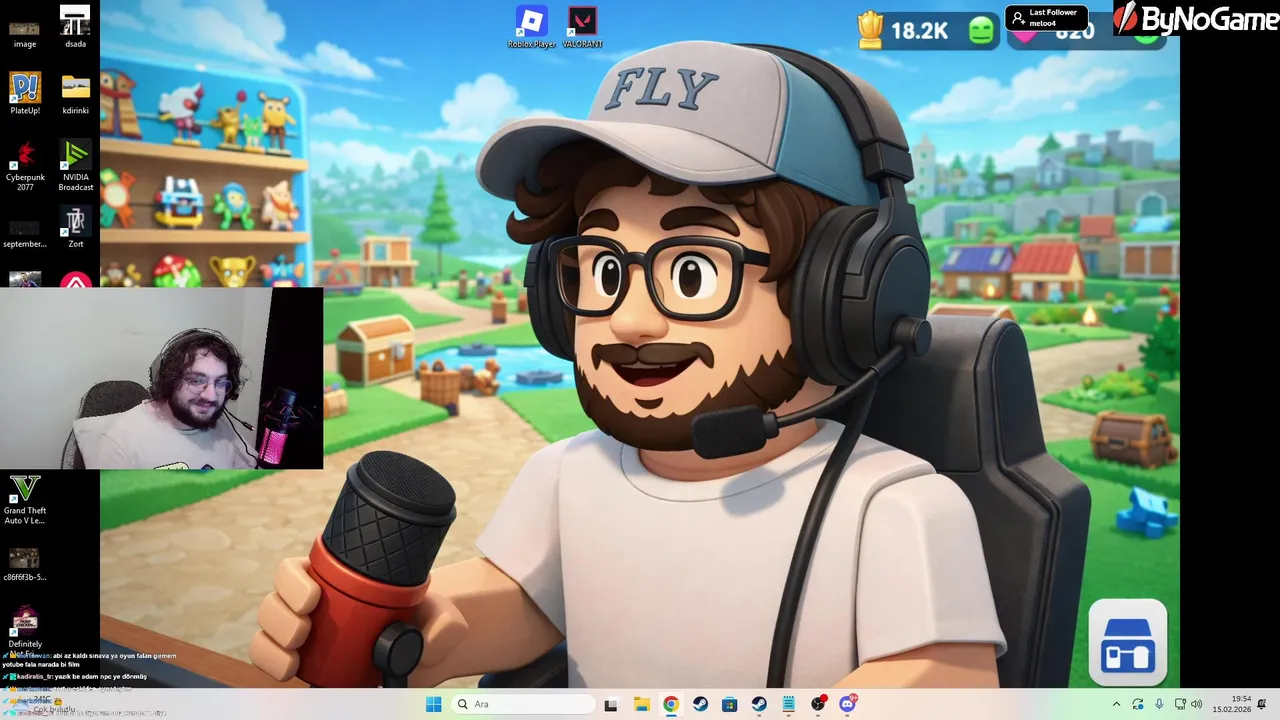Viewport: 1280px width, 720px height.
Task: Open the volume control in system tray
Action: 1196,704
